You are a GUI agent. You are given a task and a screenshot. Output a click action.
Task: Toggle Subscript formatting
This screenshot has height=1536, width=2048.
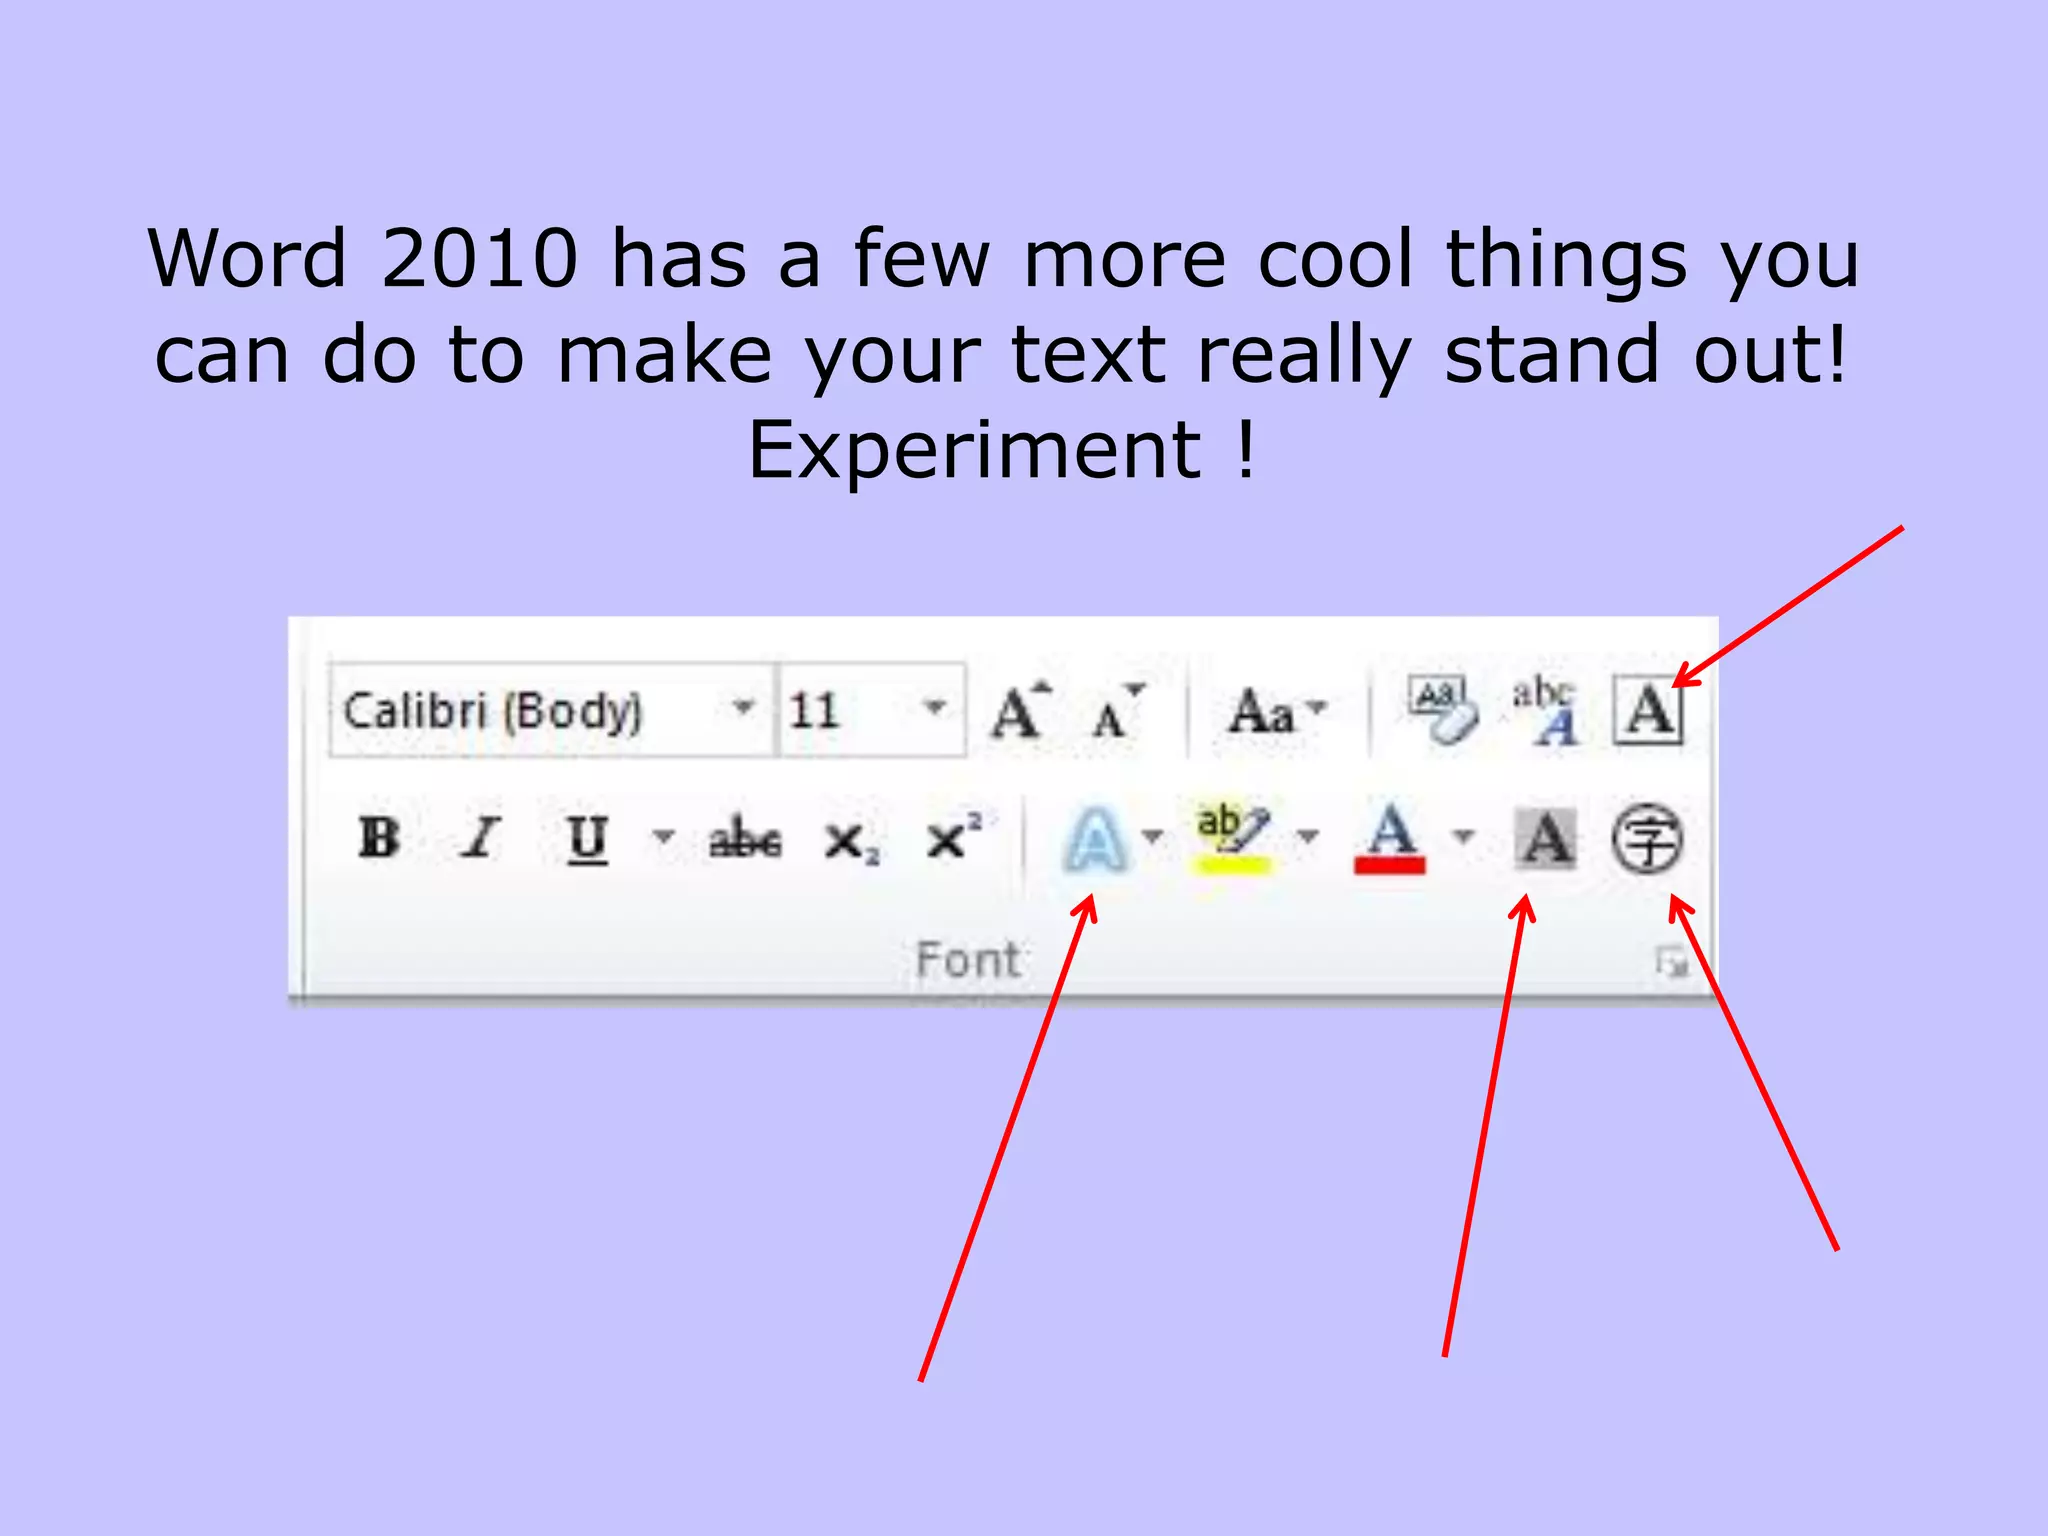(x=851, y=840)
